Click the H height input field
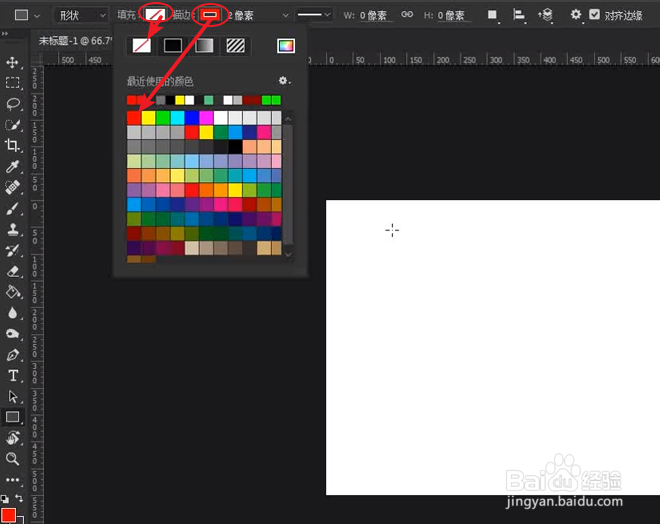 point(454,16)
